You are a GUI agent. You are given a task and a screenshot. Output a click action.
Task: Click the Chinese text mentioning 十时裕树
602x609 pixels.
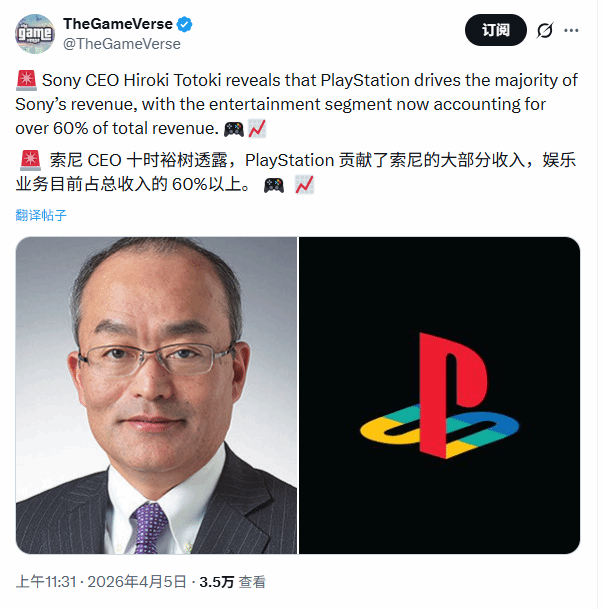pos(296,172)
